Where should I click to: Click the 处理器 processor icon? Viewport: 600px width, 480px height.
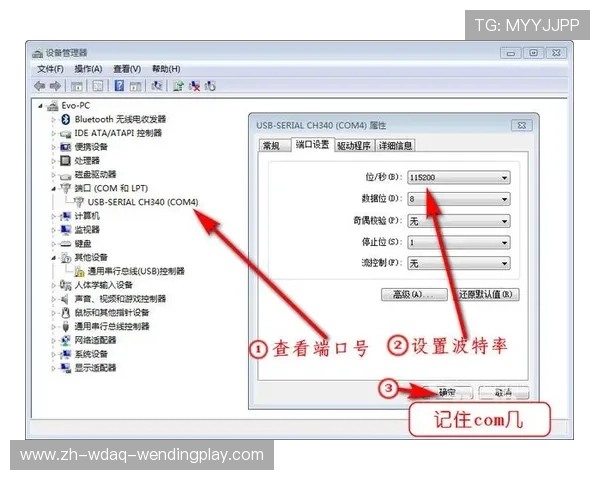pyautogui.click(x=65, y=160)
